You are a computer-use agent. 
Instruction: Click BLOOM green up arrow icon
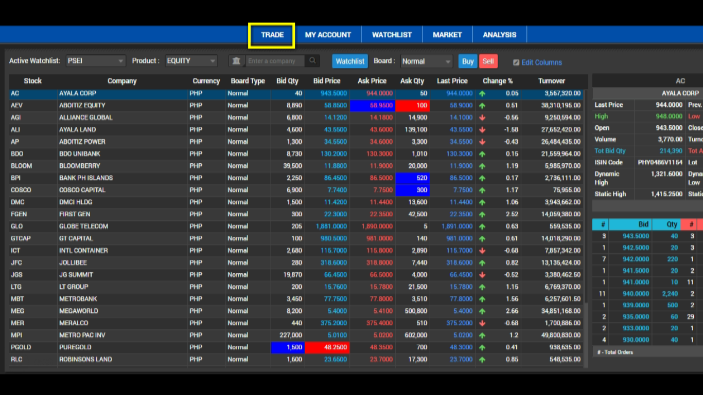tap(482, 166)
